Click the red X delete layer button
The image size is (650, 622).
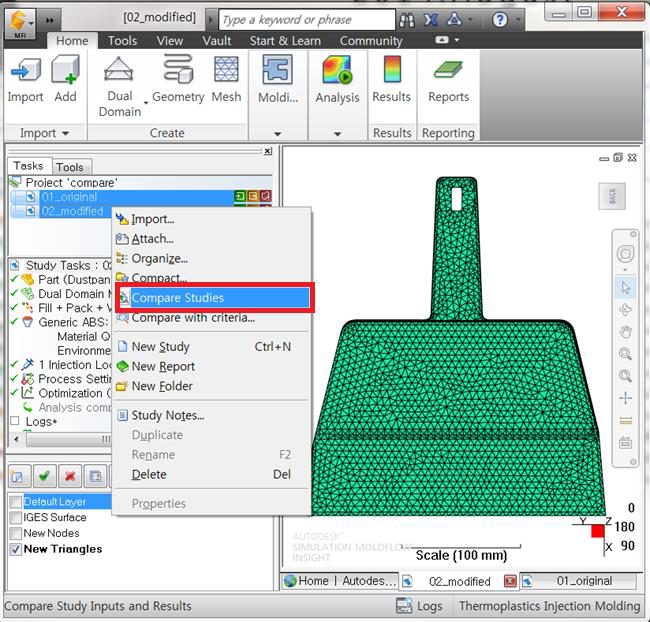(70, 476)
